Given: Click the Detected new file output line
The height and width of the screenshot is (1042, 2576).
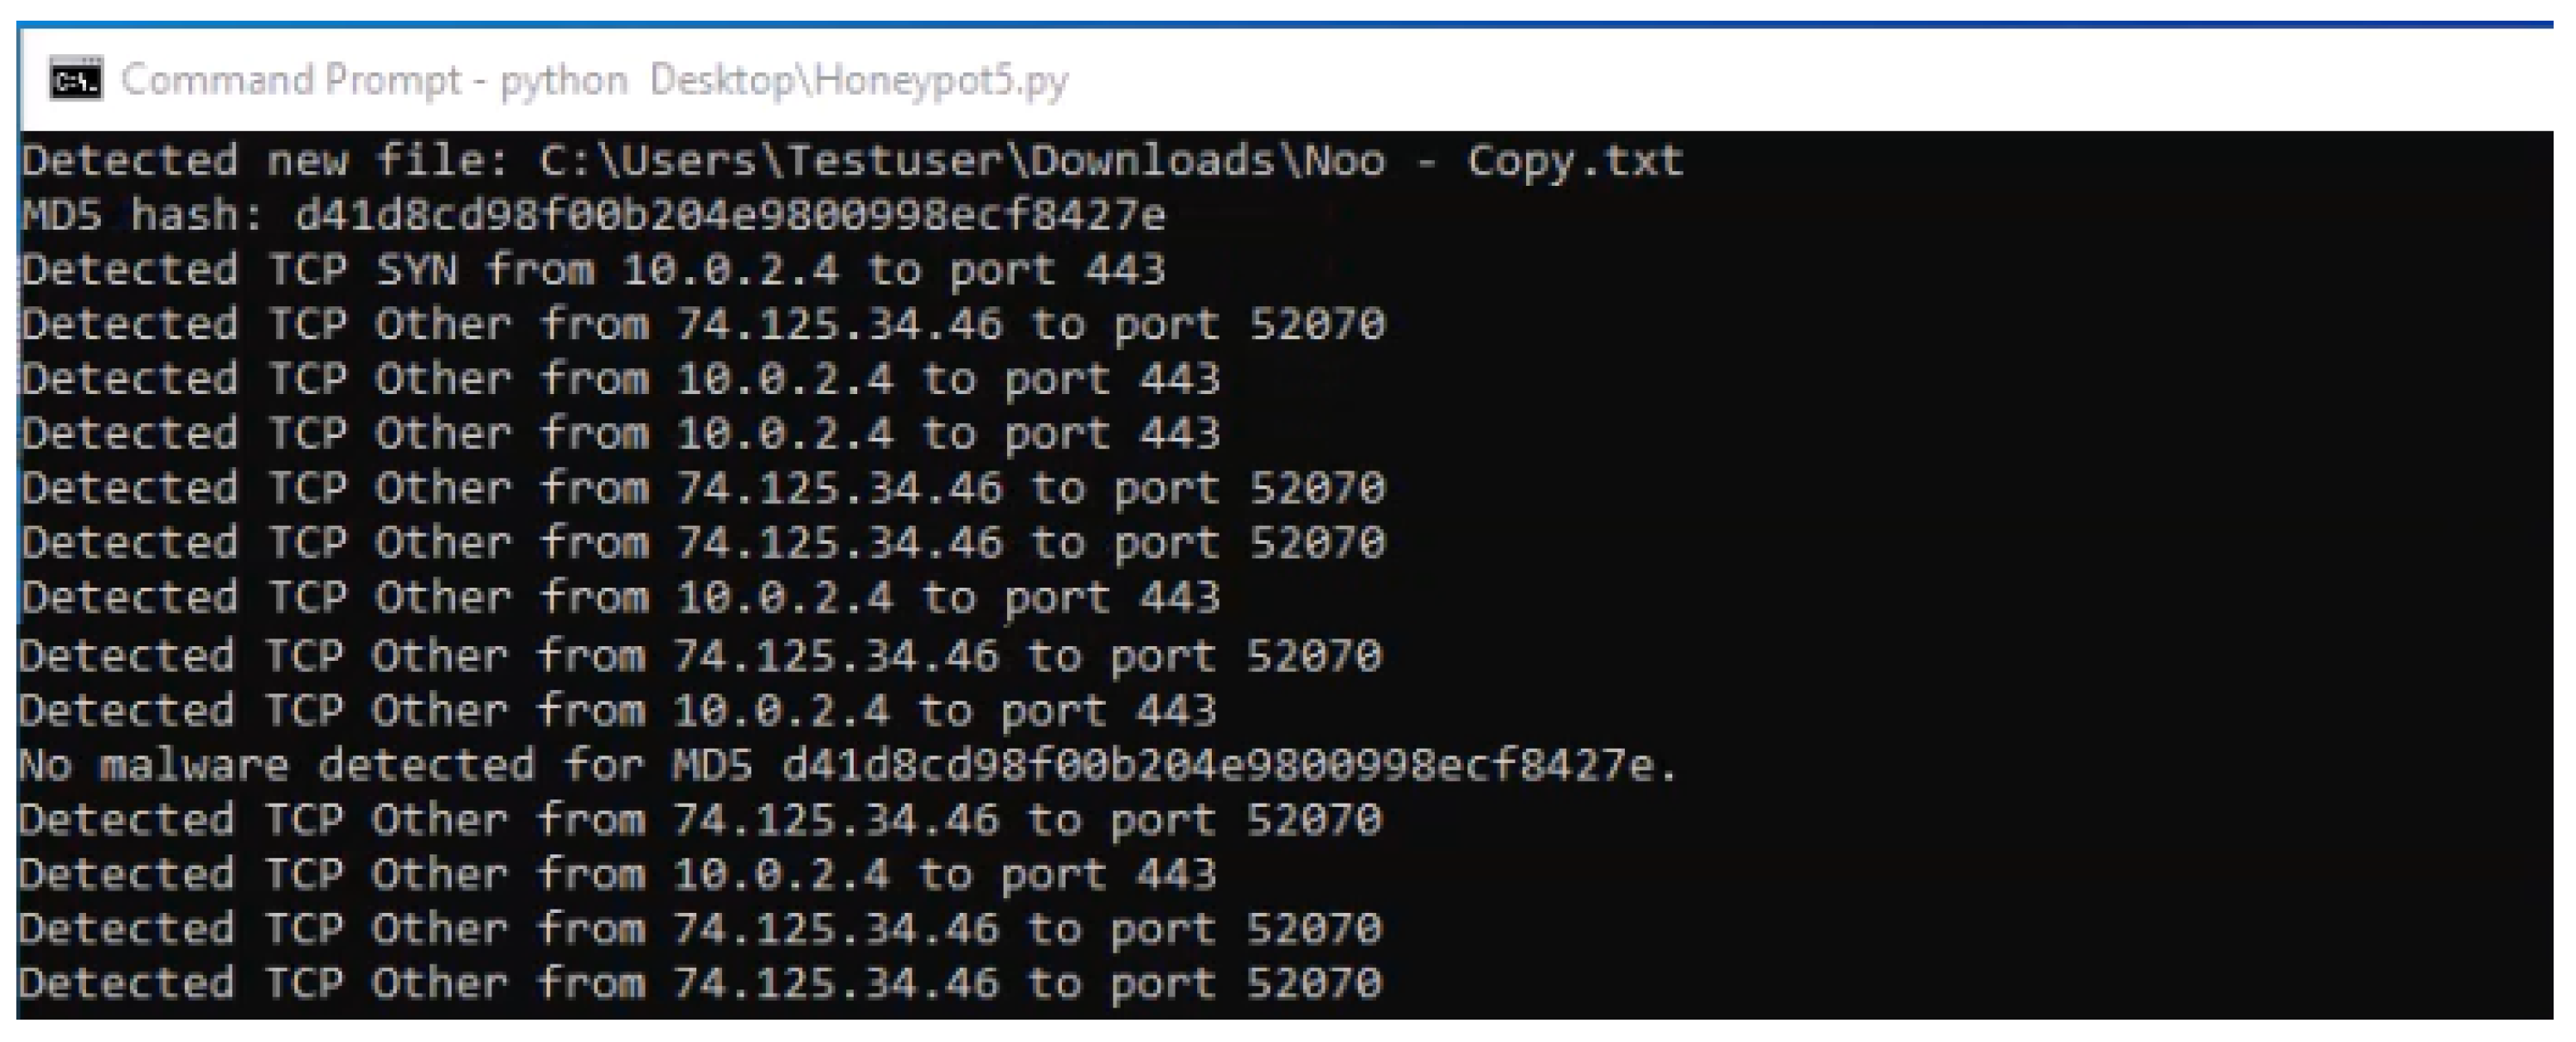Looking at the screenshot, I should 852,161.
